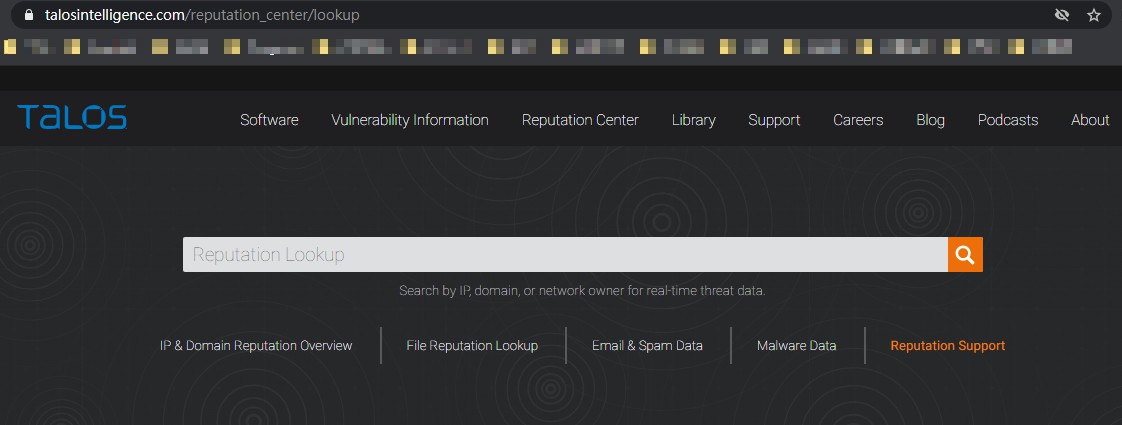Open IP & Domain Reputation Overview
The height and width of the screenshot is (425, 1122).
coord(256,346)
